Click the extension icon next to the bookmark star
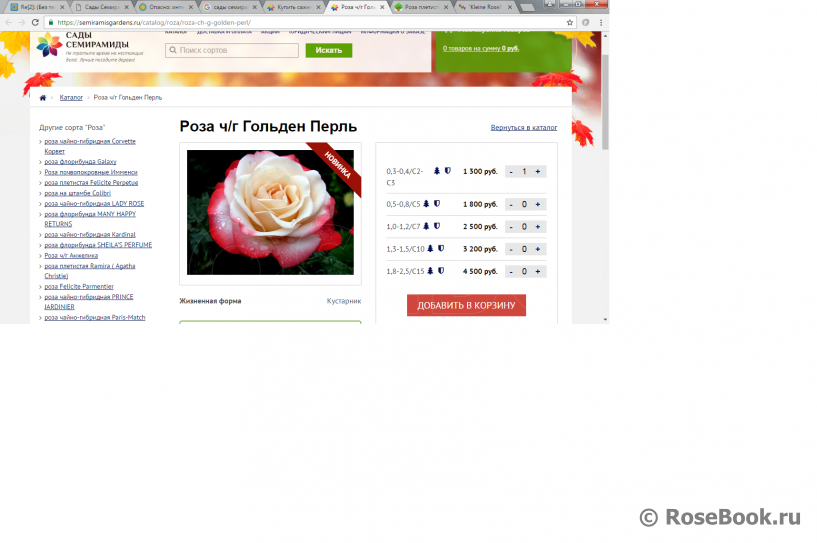817x543 pixels. pos(586,22)
